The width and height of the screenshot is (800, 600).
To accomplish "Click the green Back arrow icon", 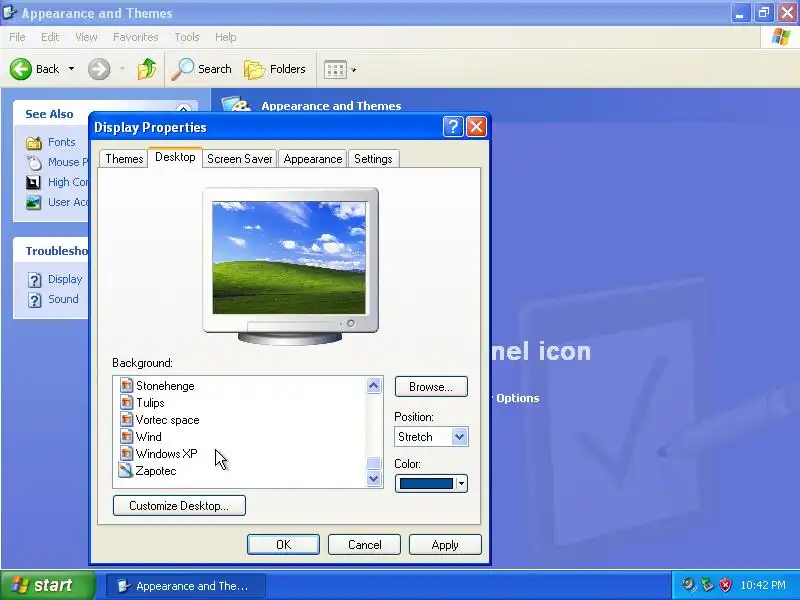I will [x=21, y=69].
